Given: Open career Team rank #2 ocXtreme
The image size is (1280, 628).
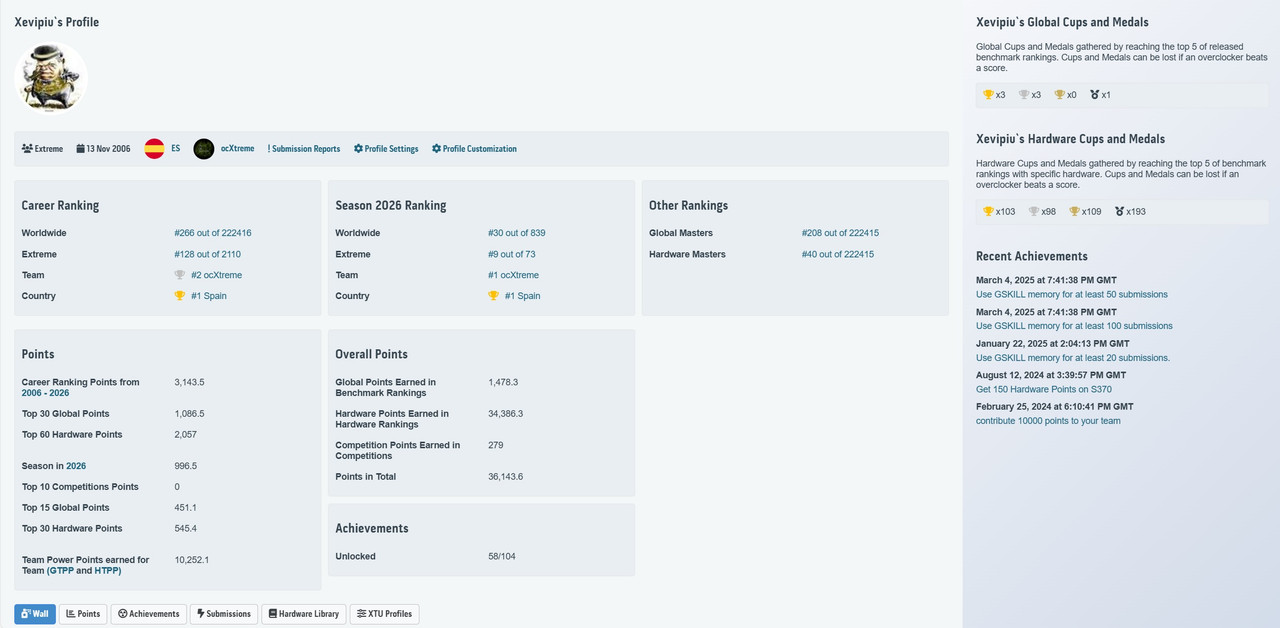Looking at the screenshot, I should click(216, 275).
